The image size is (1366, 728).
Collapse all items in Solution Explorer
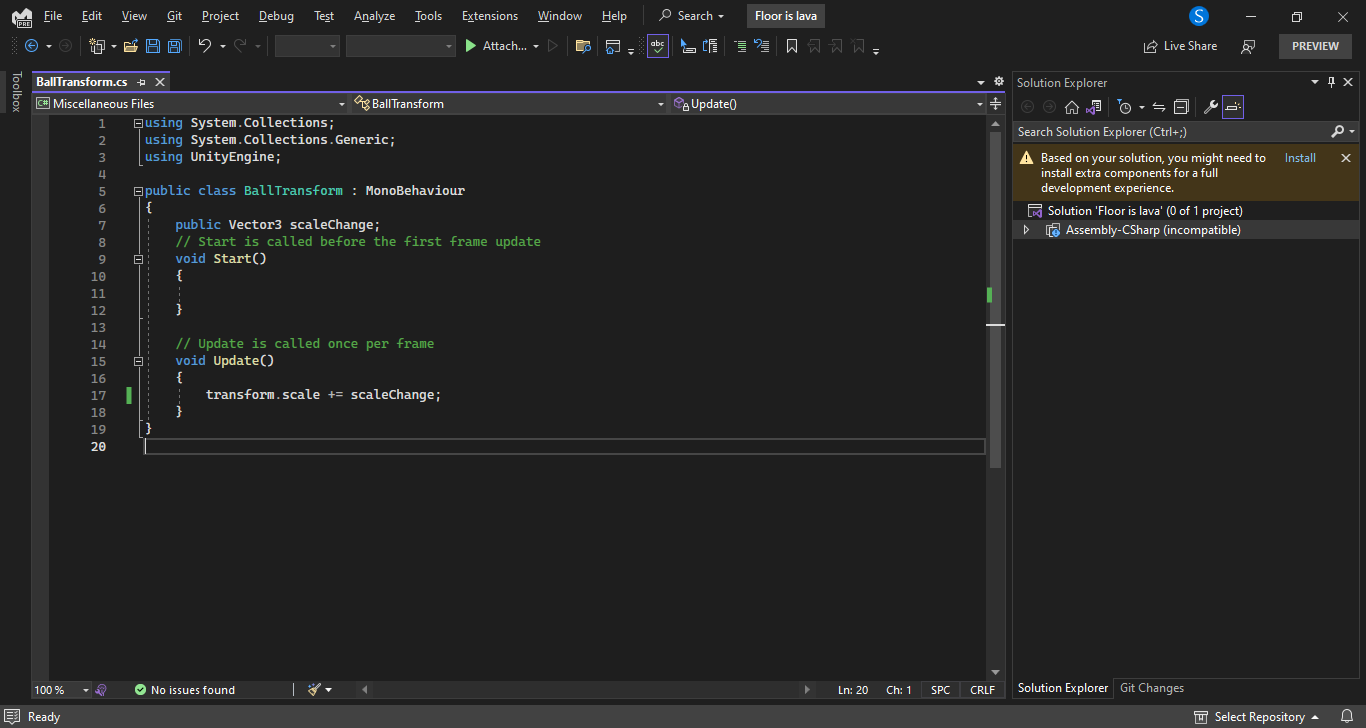pos(1181,107)
